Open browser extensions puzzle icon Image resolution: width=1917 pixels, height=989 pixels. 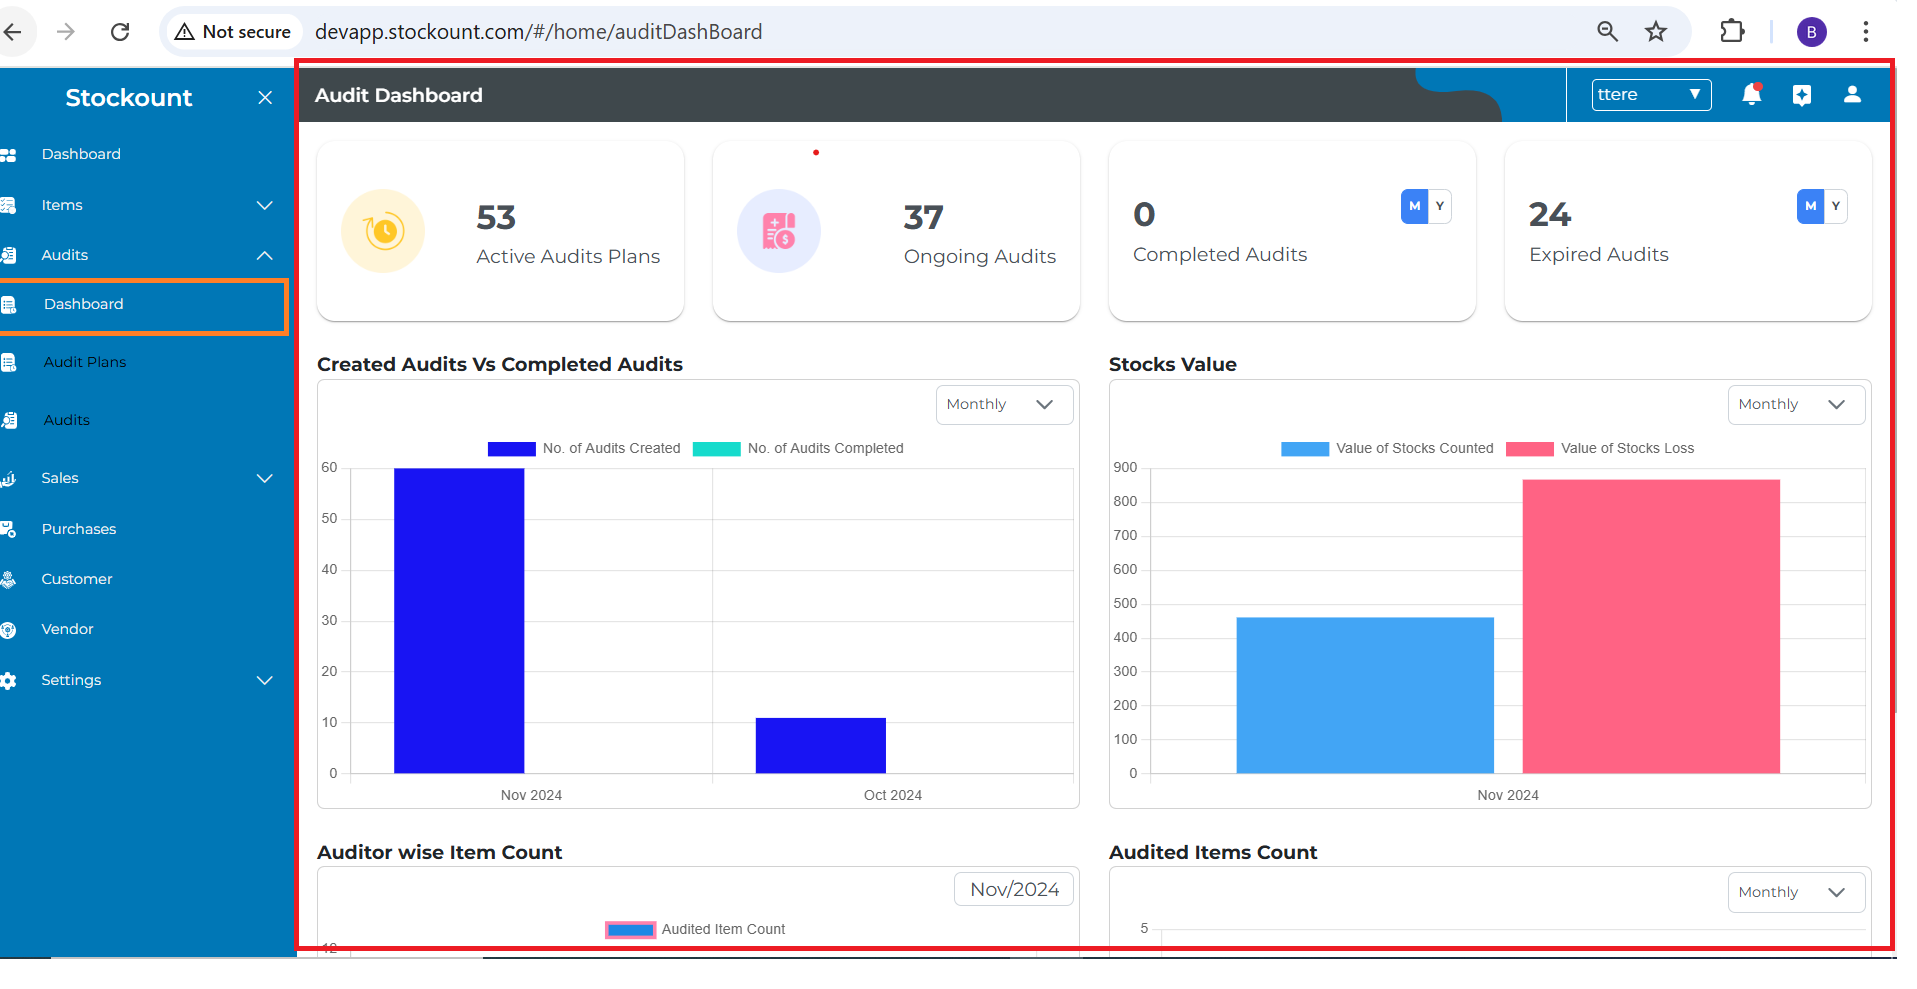(x=1732, y=32)
